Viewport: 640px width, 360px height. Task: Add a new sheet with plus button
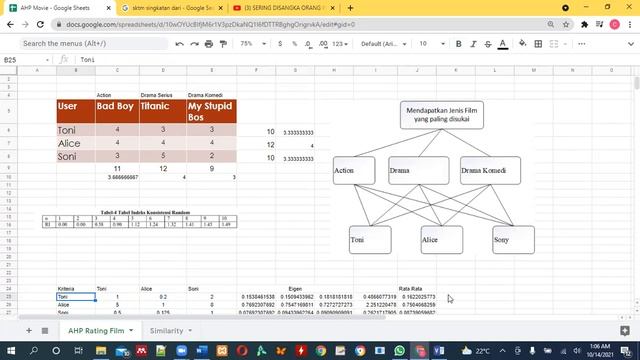pos(29,331)
